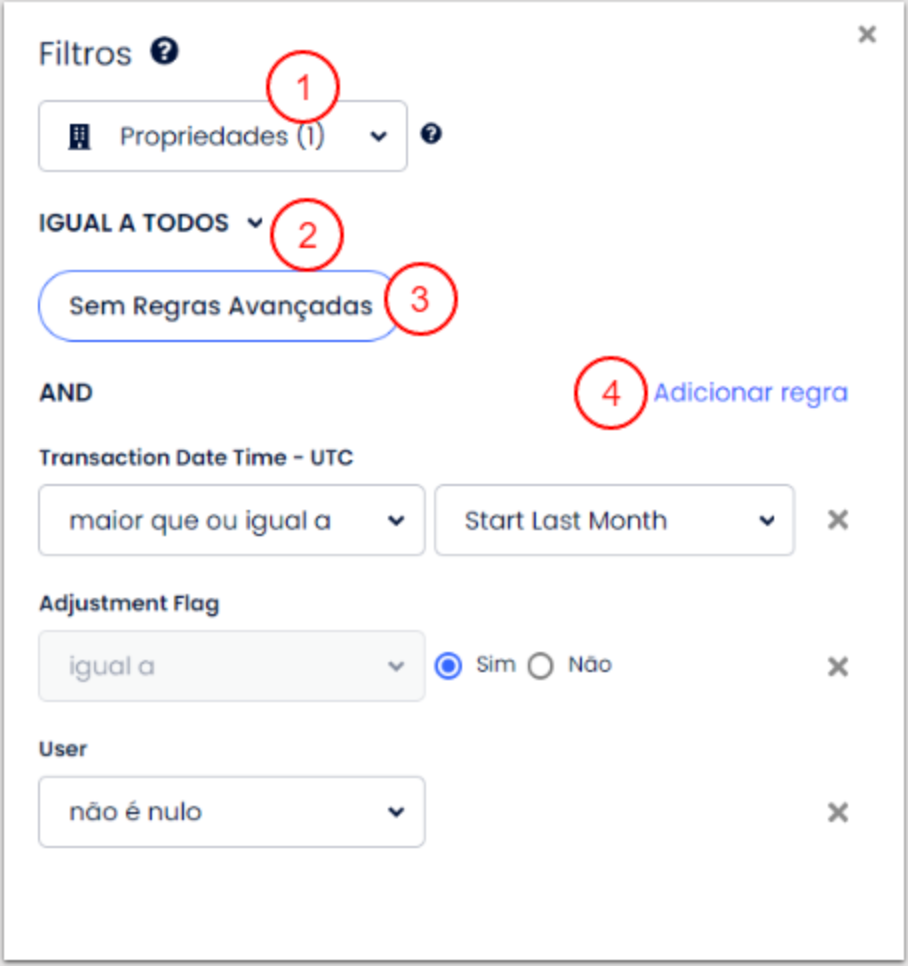This screenshot has width=908, height=966.
Task: Expand the IGUAL A TODOS selector
Action: pyautogui.click(x=151, y=223)
